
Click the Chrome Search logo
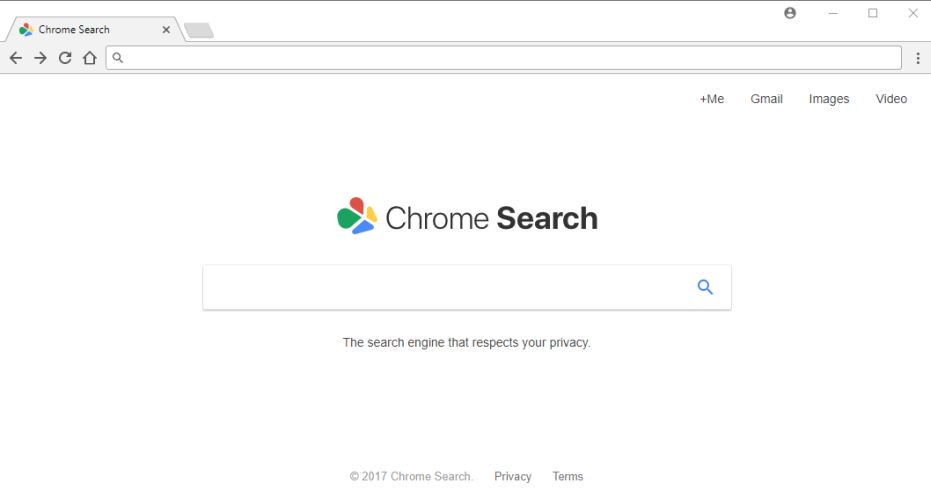pos(467,217)
